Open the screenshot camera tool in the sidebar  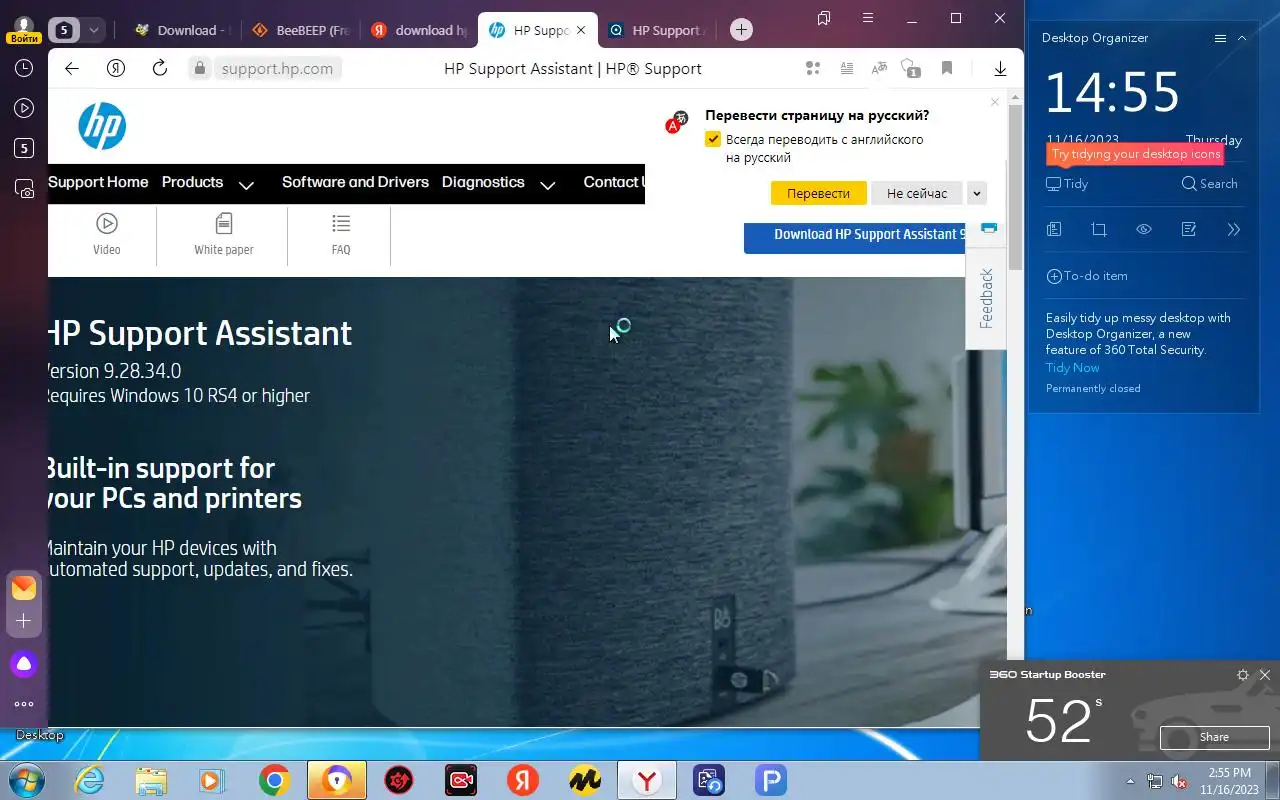[24, 188]
